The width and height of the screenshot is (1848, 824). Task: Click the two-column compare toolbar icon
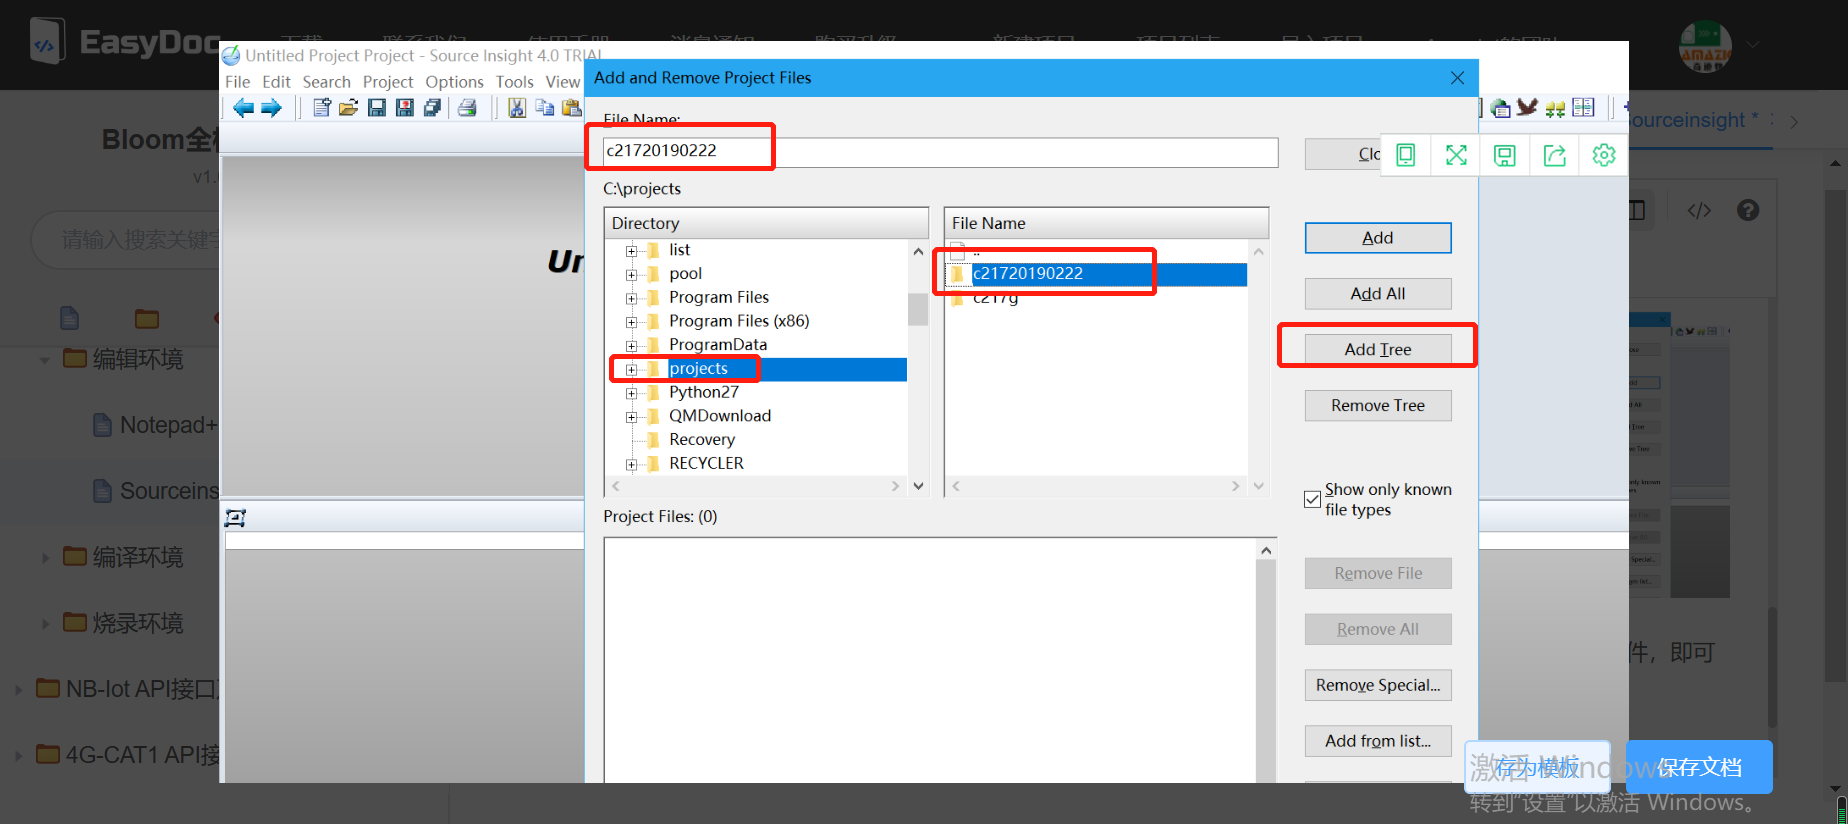(1583, 107)
